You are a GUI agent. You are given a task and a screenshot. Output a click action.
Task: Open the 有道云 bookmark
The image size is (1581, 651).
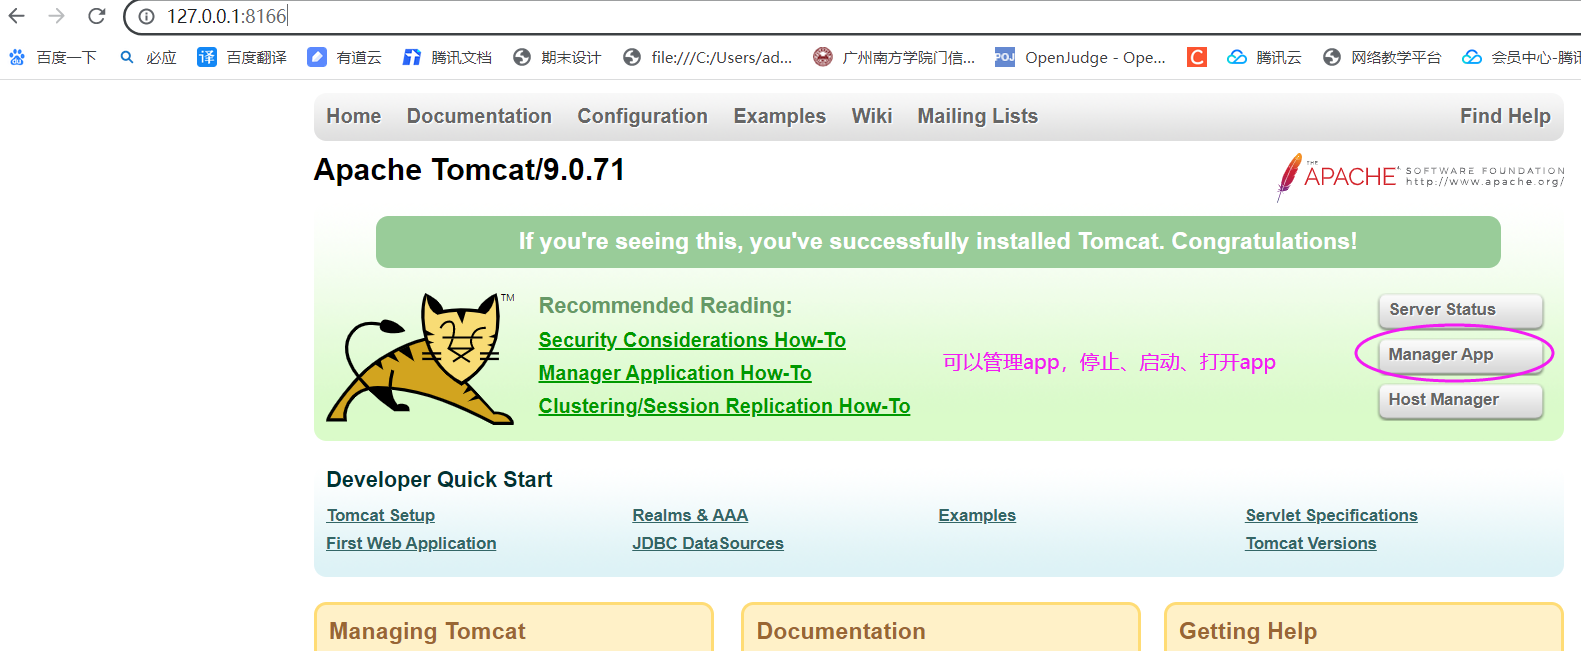point(345,57)
